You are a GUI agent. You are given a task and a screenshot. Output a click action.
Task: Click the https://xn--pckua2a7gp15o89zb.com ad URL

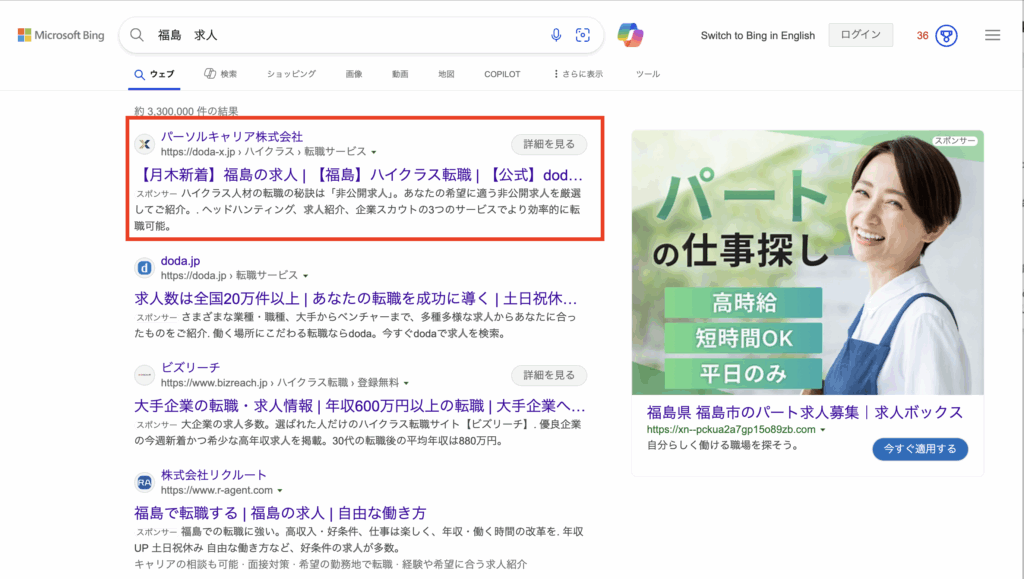pos(731,430)
